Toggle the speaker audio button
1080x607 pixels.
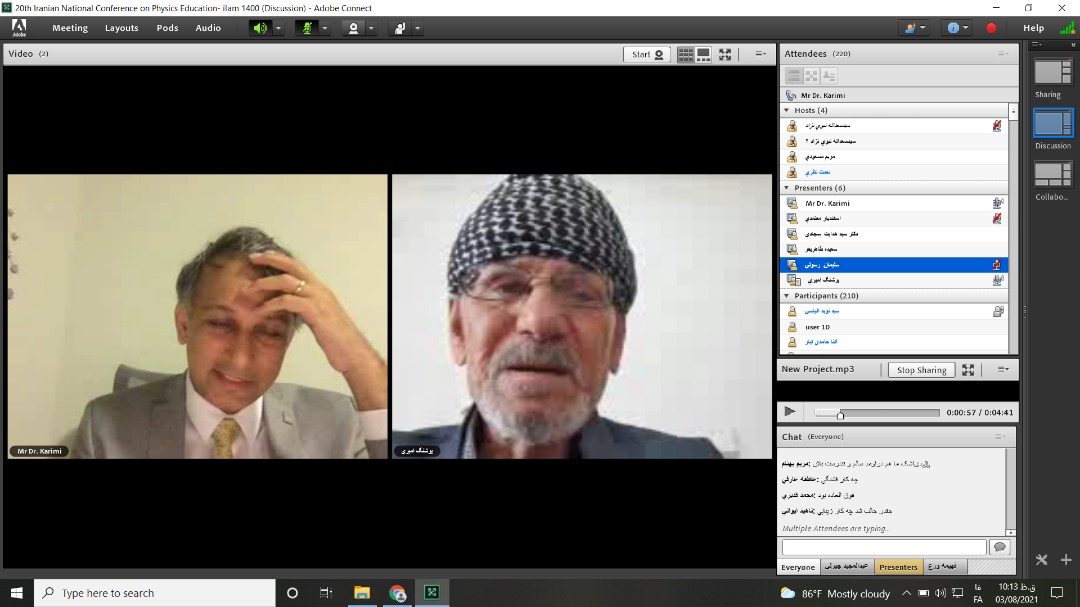click(260, 28)
